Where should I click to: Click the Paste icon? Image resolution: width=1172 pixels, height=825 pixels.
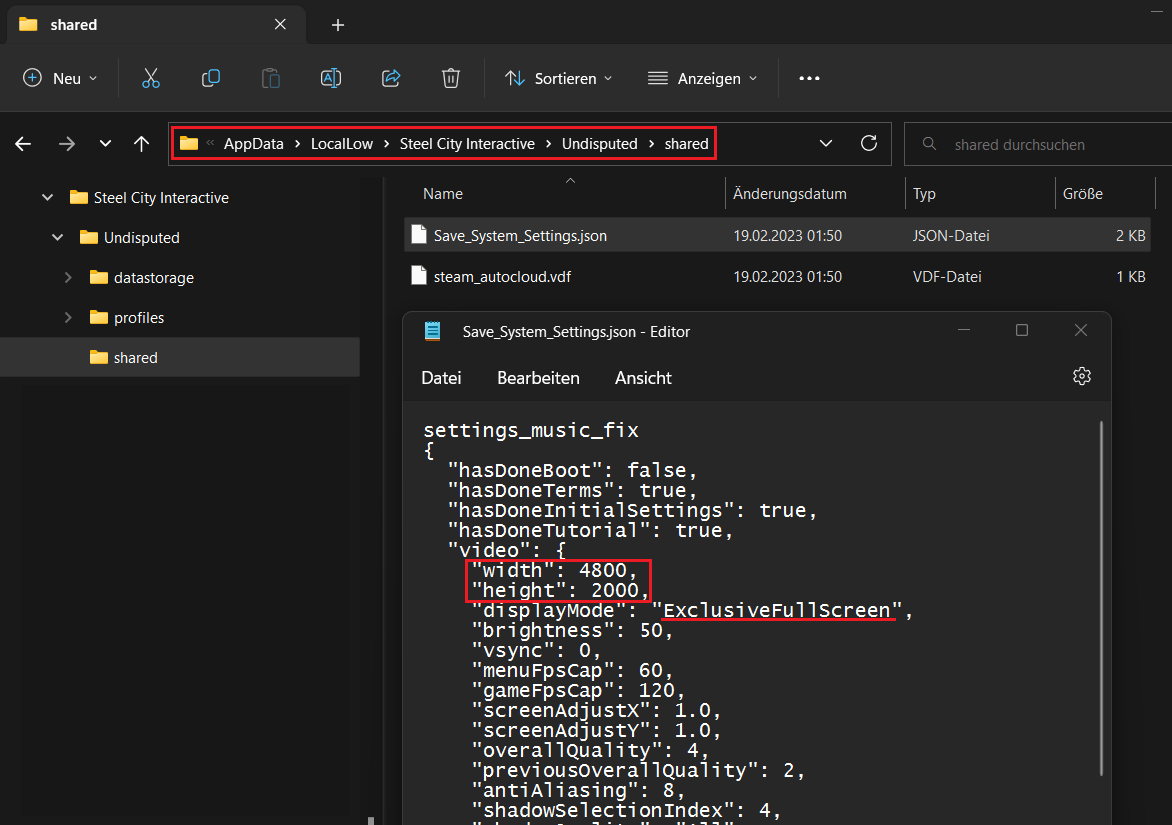coord(271,77)
